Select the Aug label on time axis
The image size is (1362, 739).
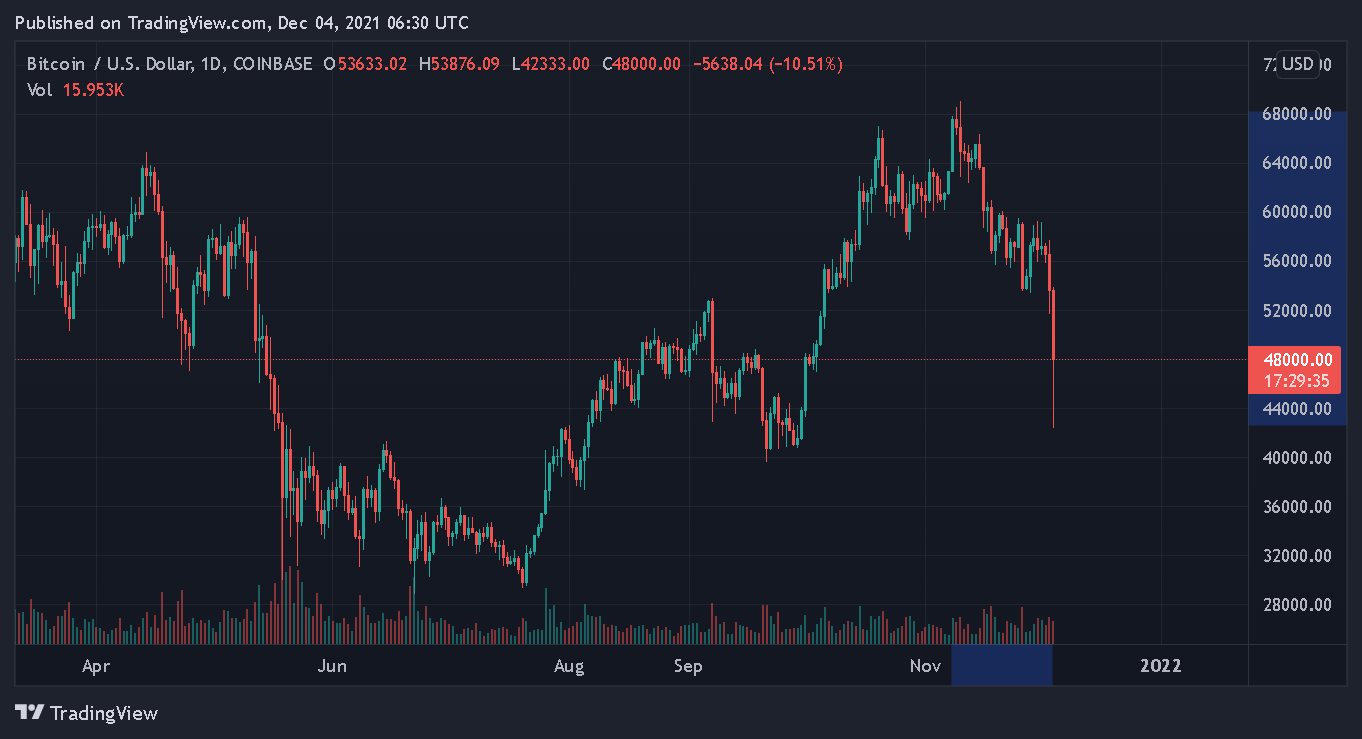pos(568,666)
